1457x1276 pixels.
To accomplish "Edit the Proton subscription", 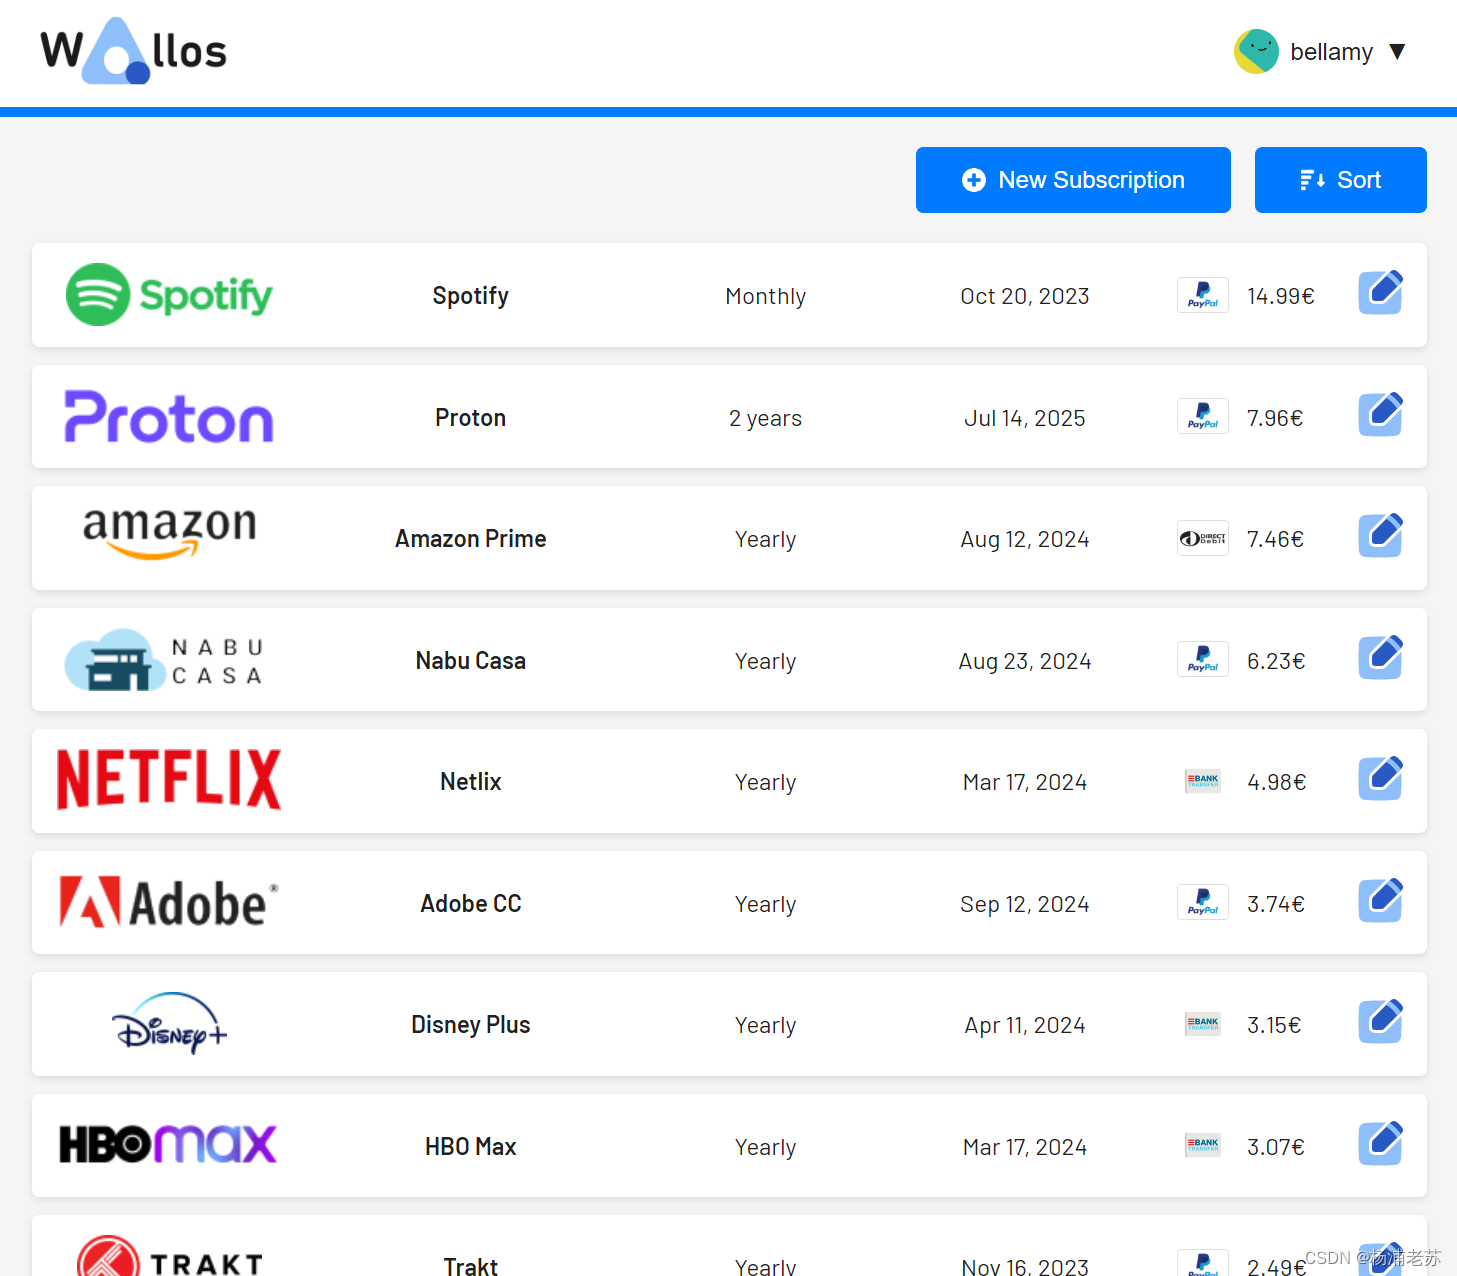I will 1380,415.
